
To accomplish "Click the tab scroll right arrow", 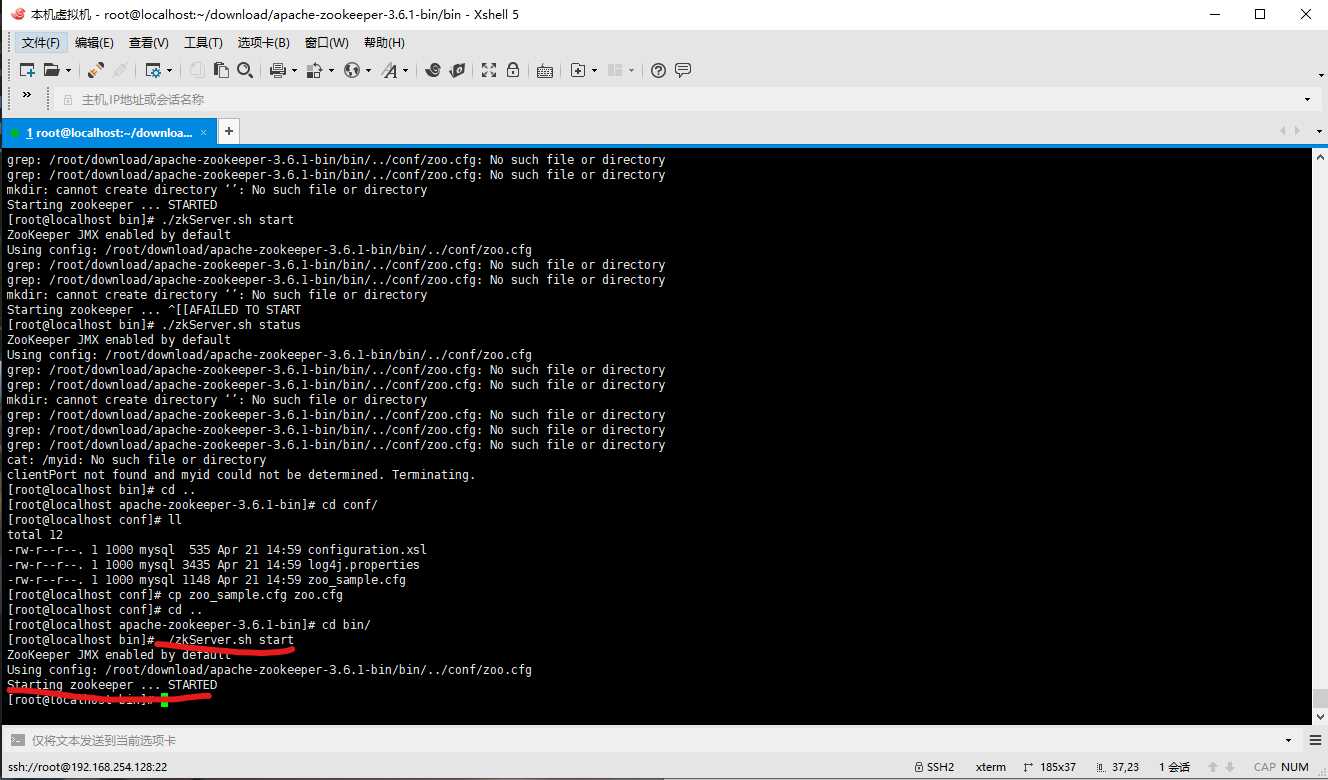I will tap(1298, 131).
